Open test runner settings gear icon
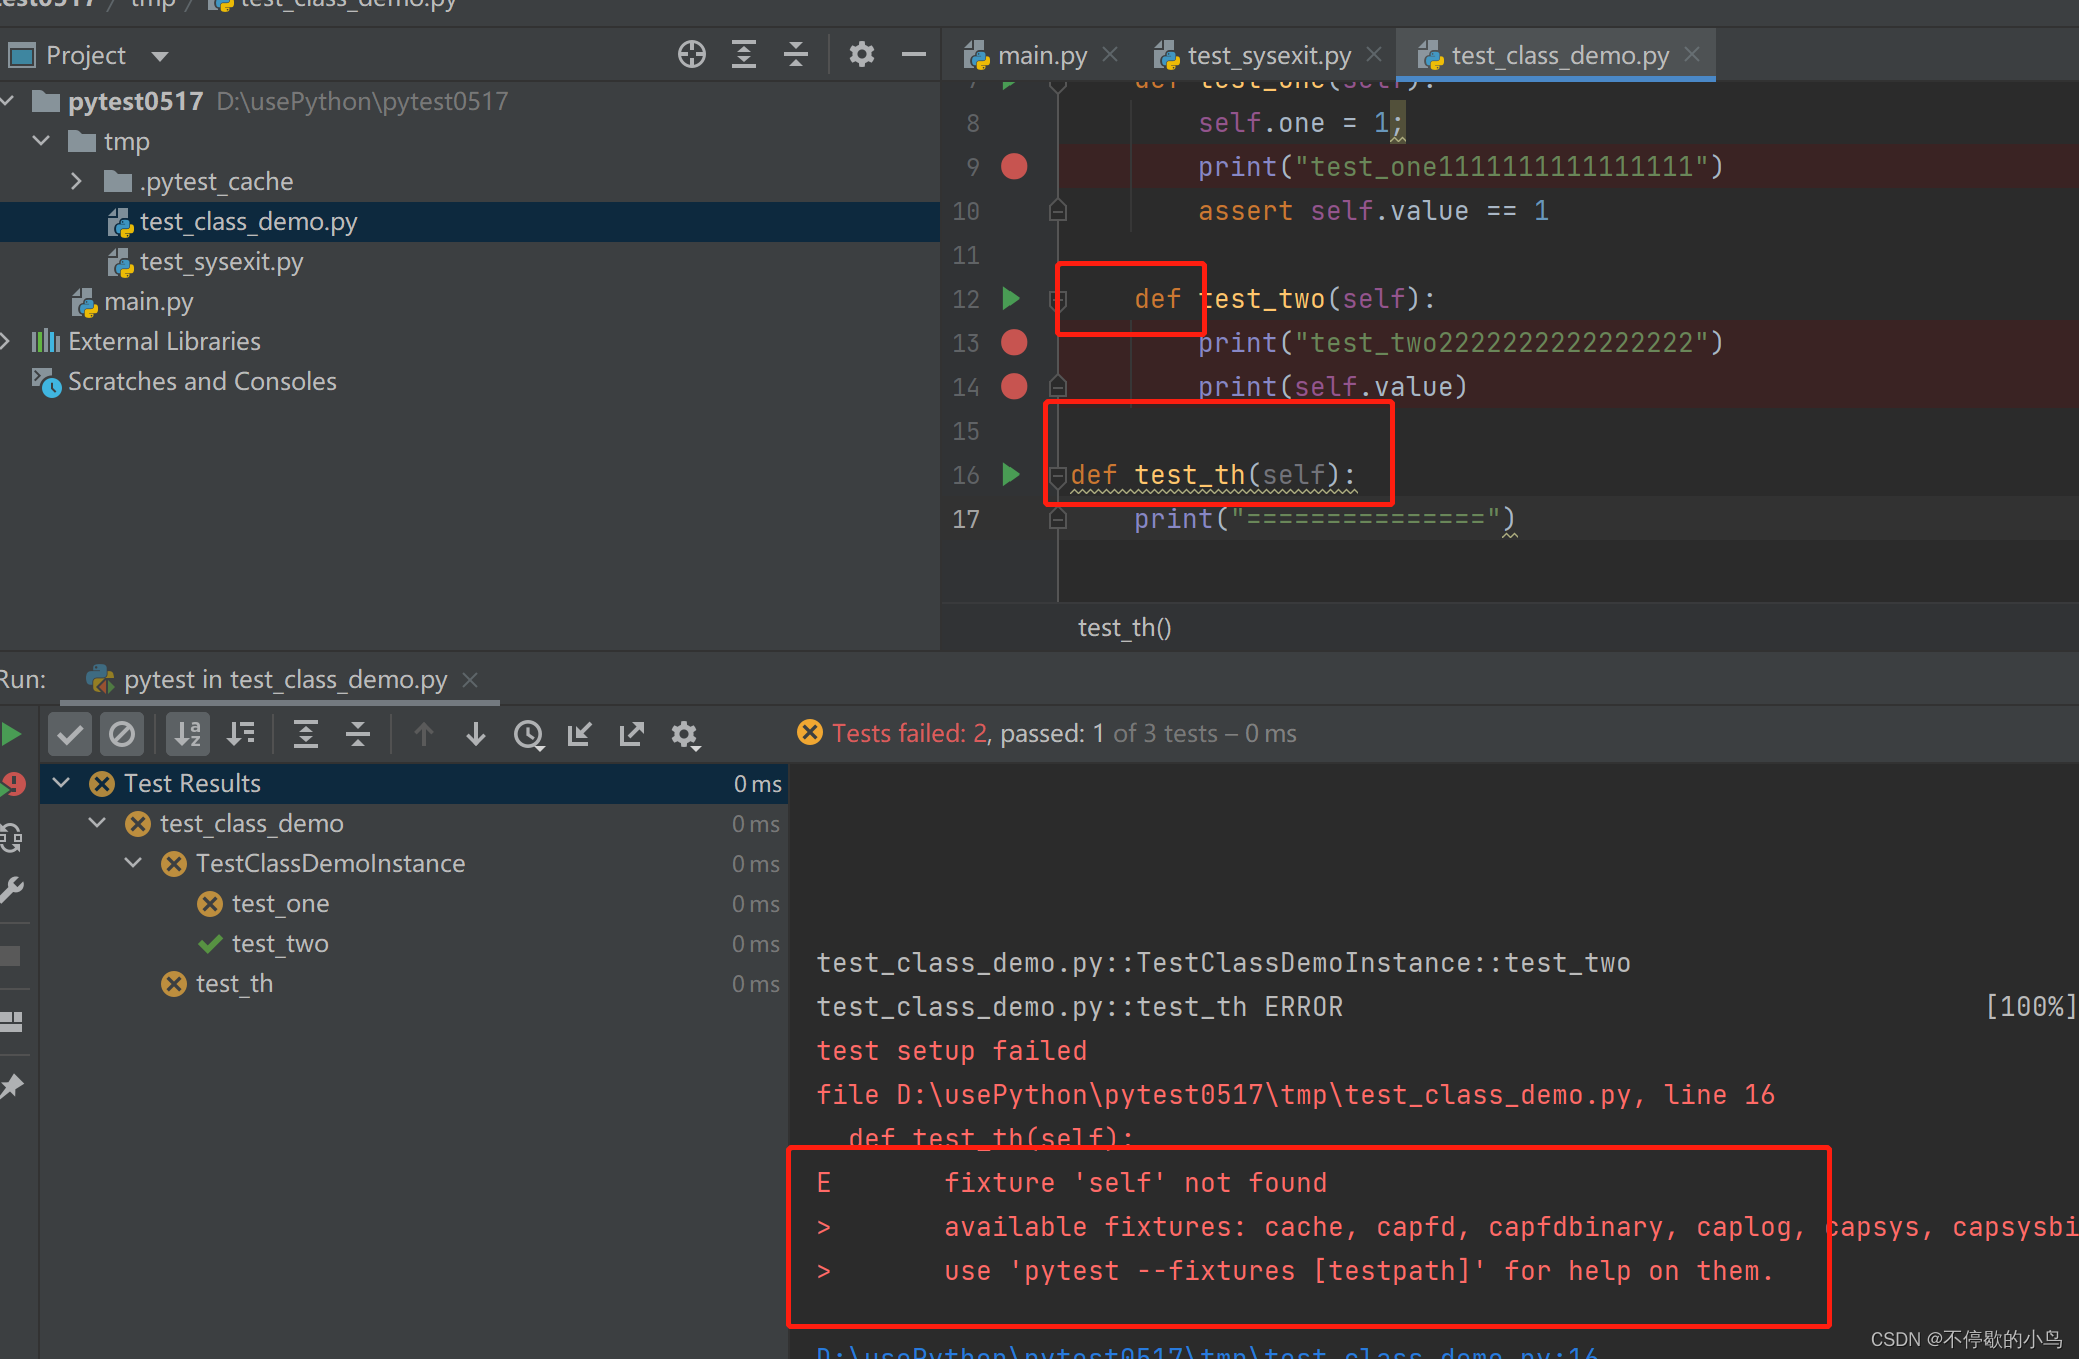This screenshot has width=2079, height=1359. point(685,735)
